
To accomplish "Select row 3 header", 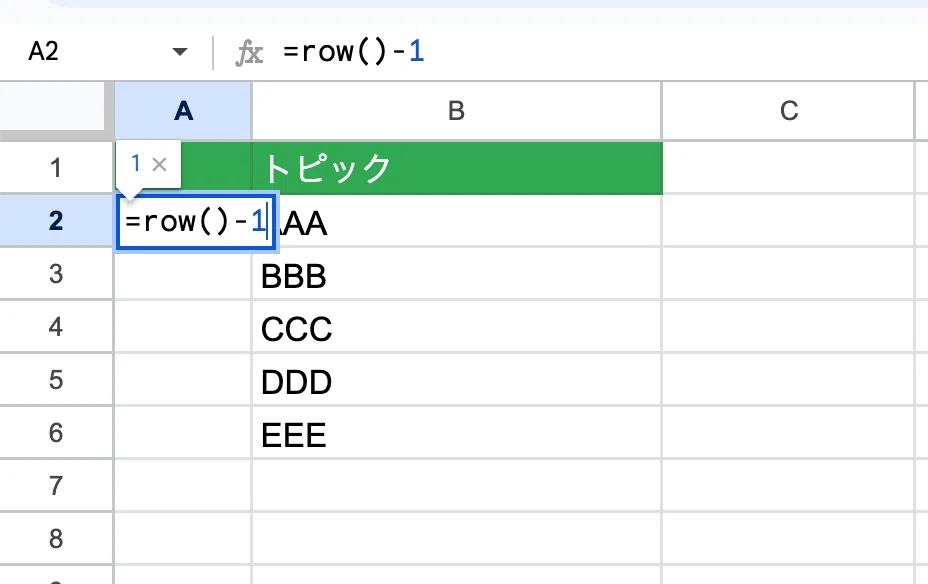I will pos(56,274).
